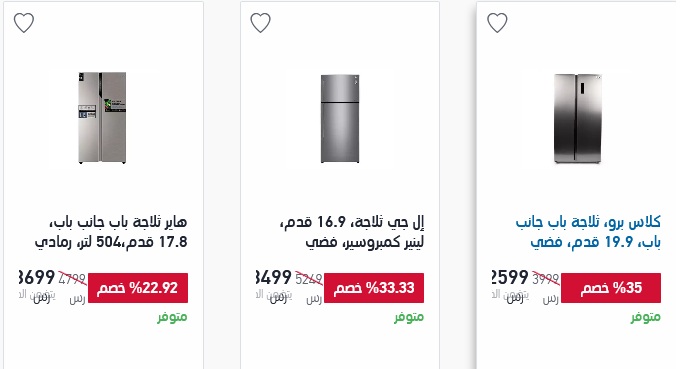Click the 33.33% discount badge

click(x=374, y=288)
